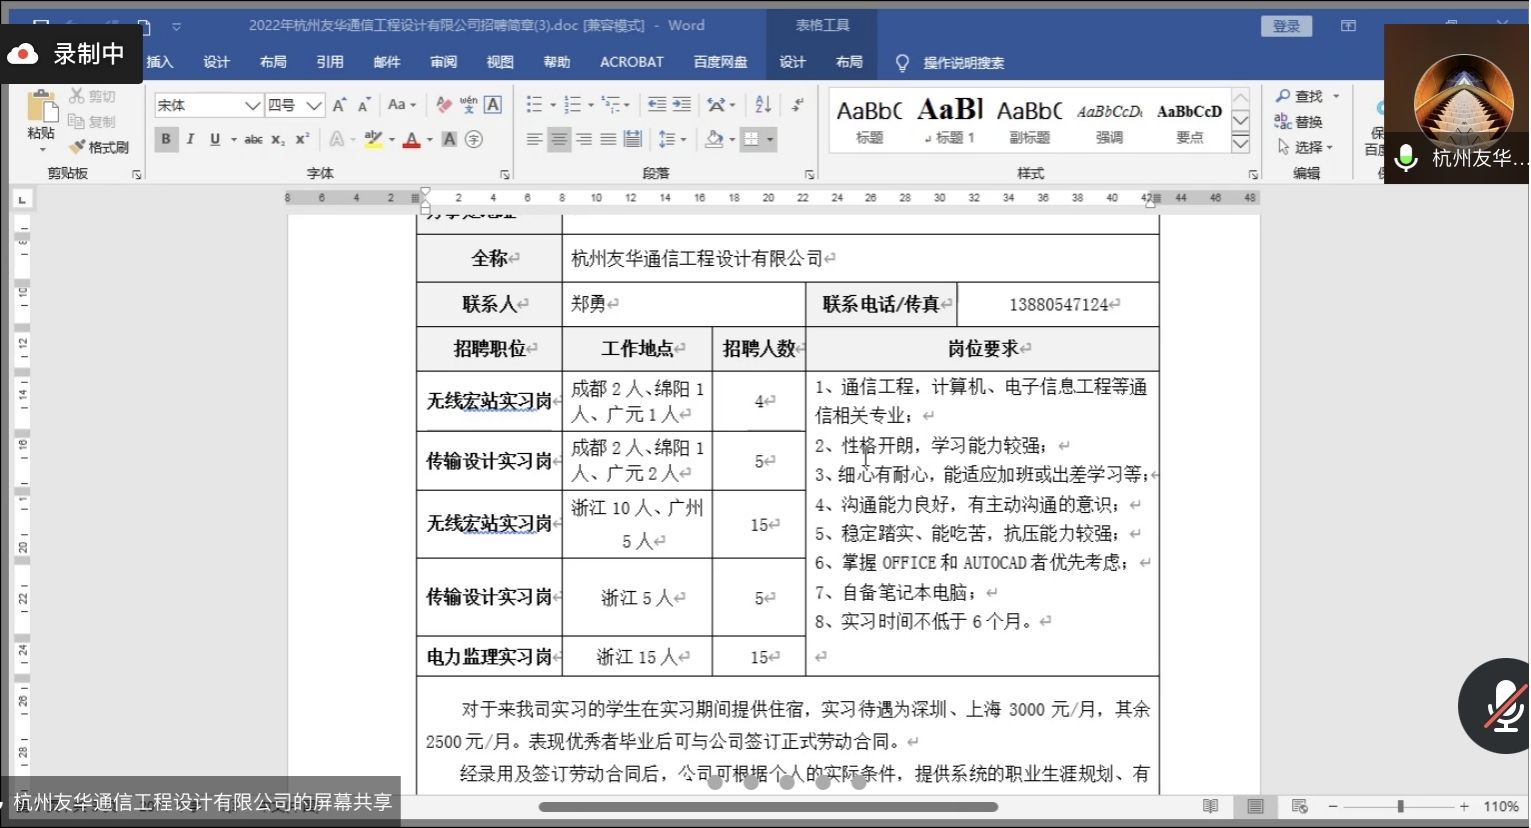
Task: Shrink font size with the smaller A icon
Action: pyautogui.click(x=364, y=105)
